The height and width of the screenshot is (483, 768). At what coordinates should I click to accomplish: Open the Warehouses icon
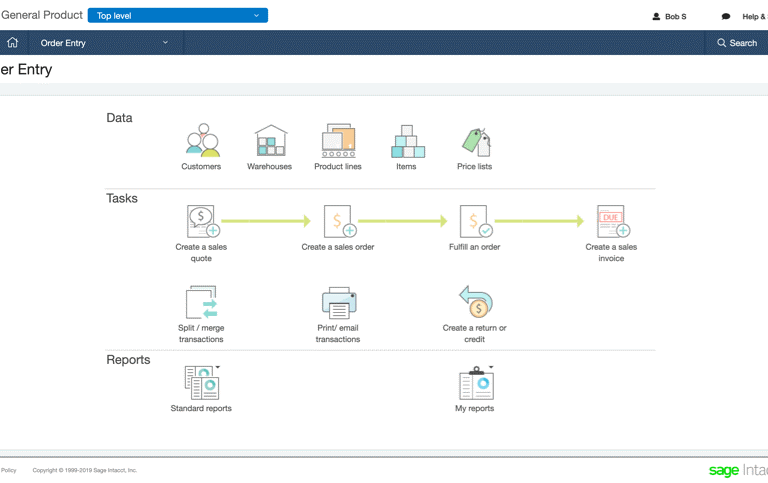(x=271, y=141)
